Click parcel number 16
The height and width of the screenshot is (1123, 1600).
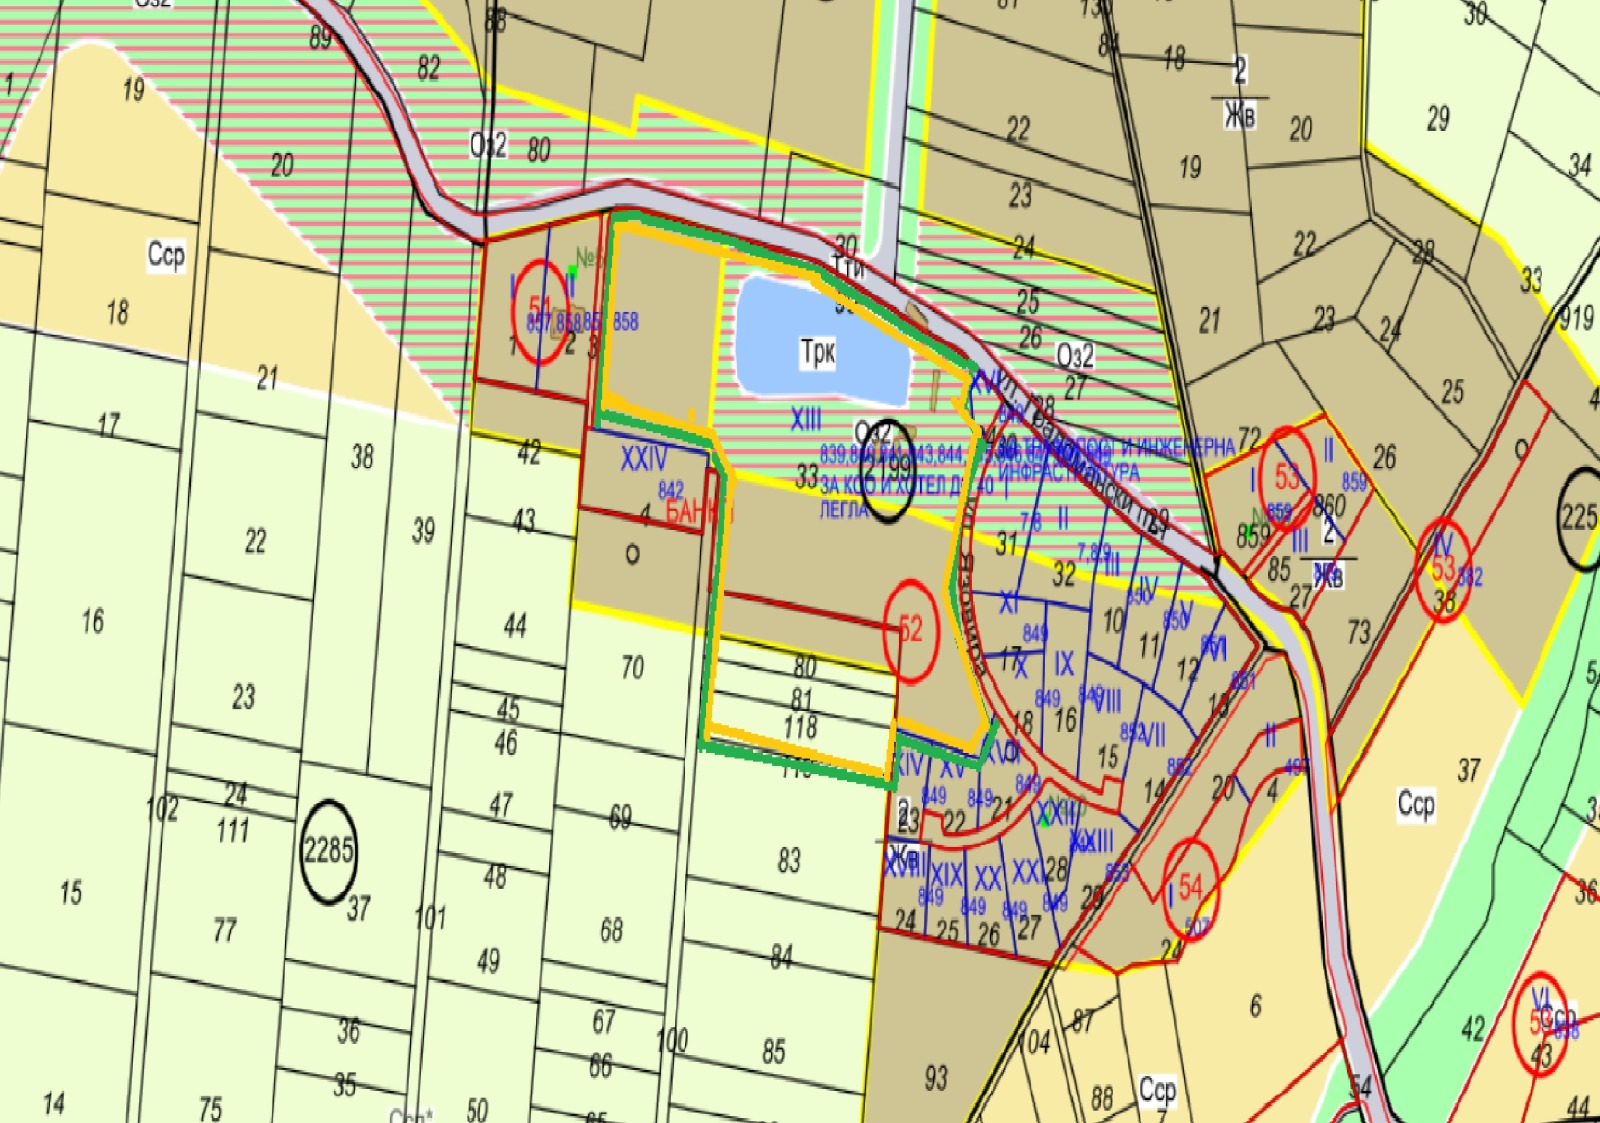point(92,622)
